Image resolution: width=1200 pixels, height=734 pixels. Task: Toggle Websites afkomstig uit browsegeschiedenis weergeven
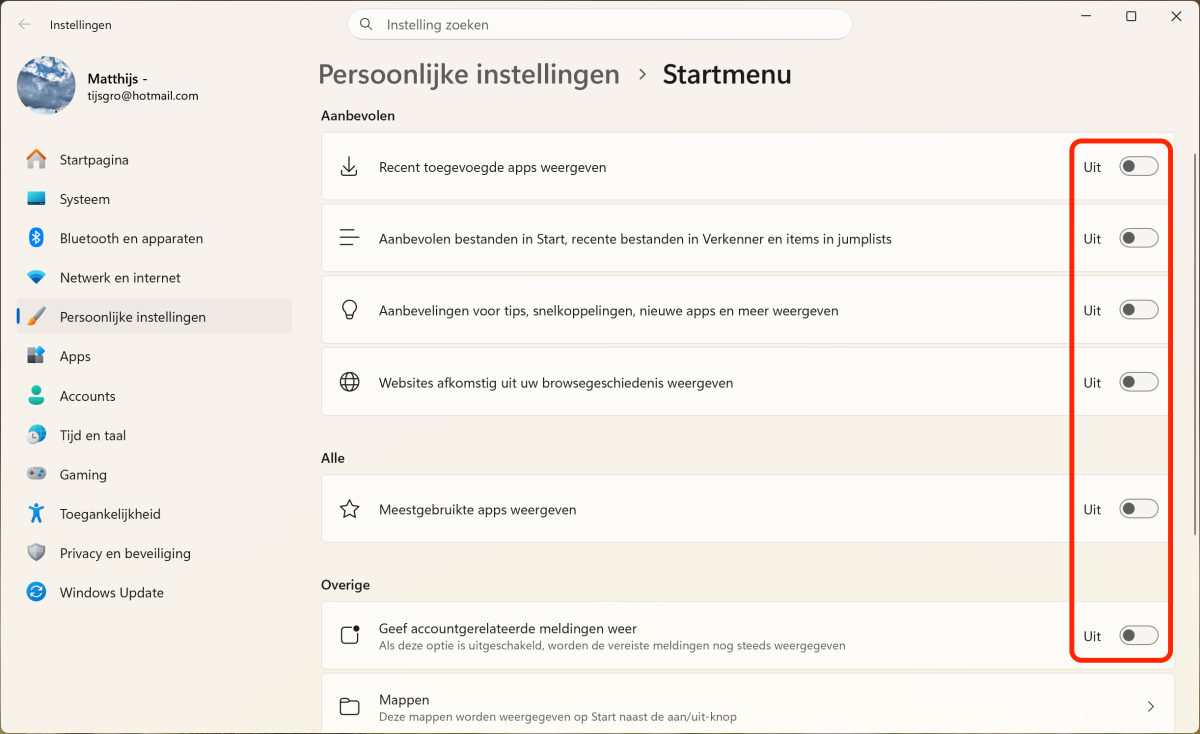(x=1138, y=382)
